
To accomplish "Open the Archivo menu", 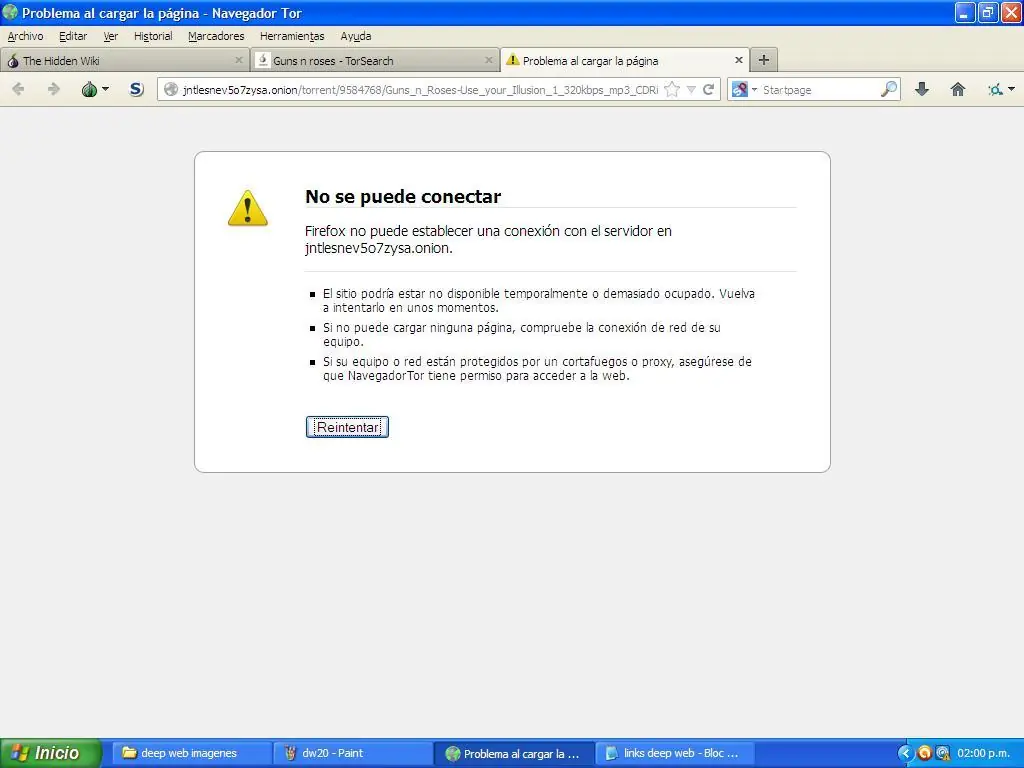I will tap(25, 36).
